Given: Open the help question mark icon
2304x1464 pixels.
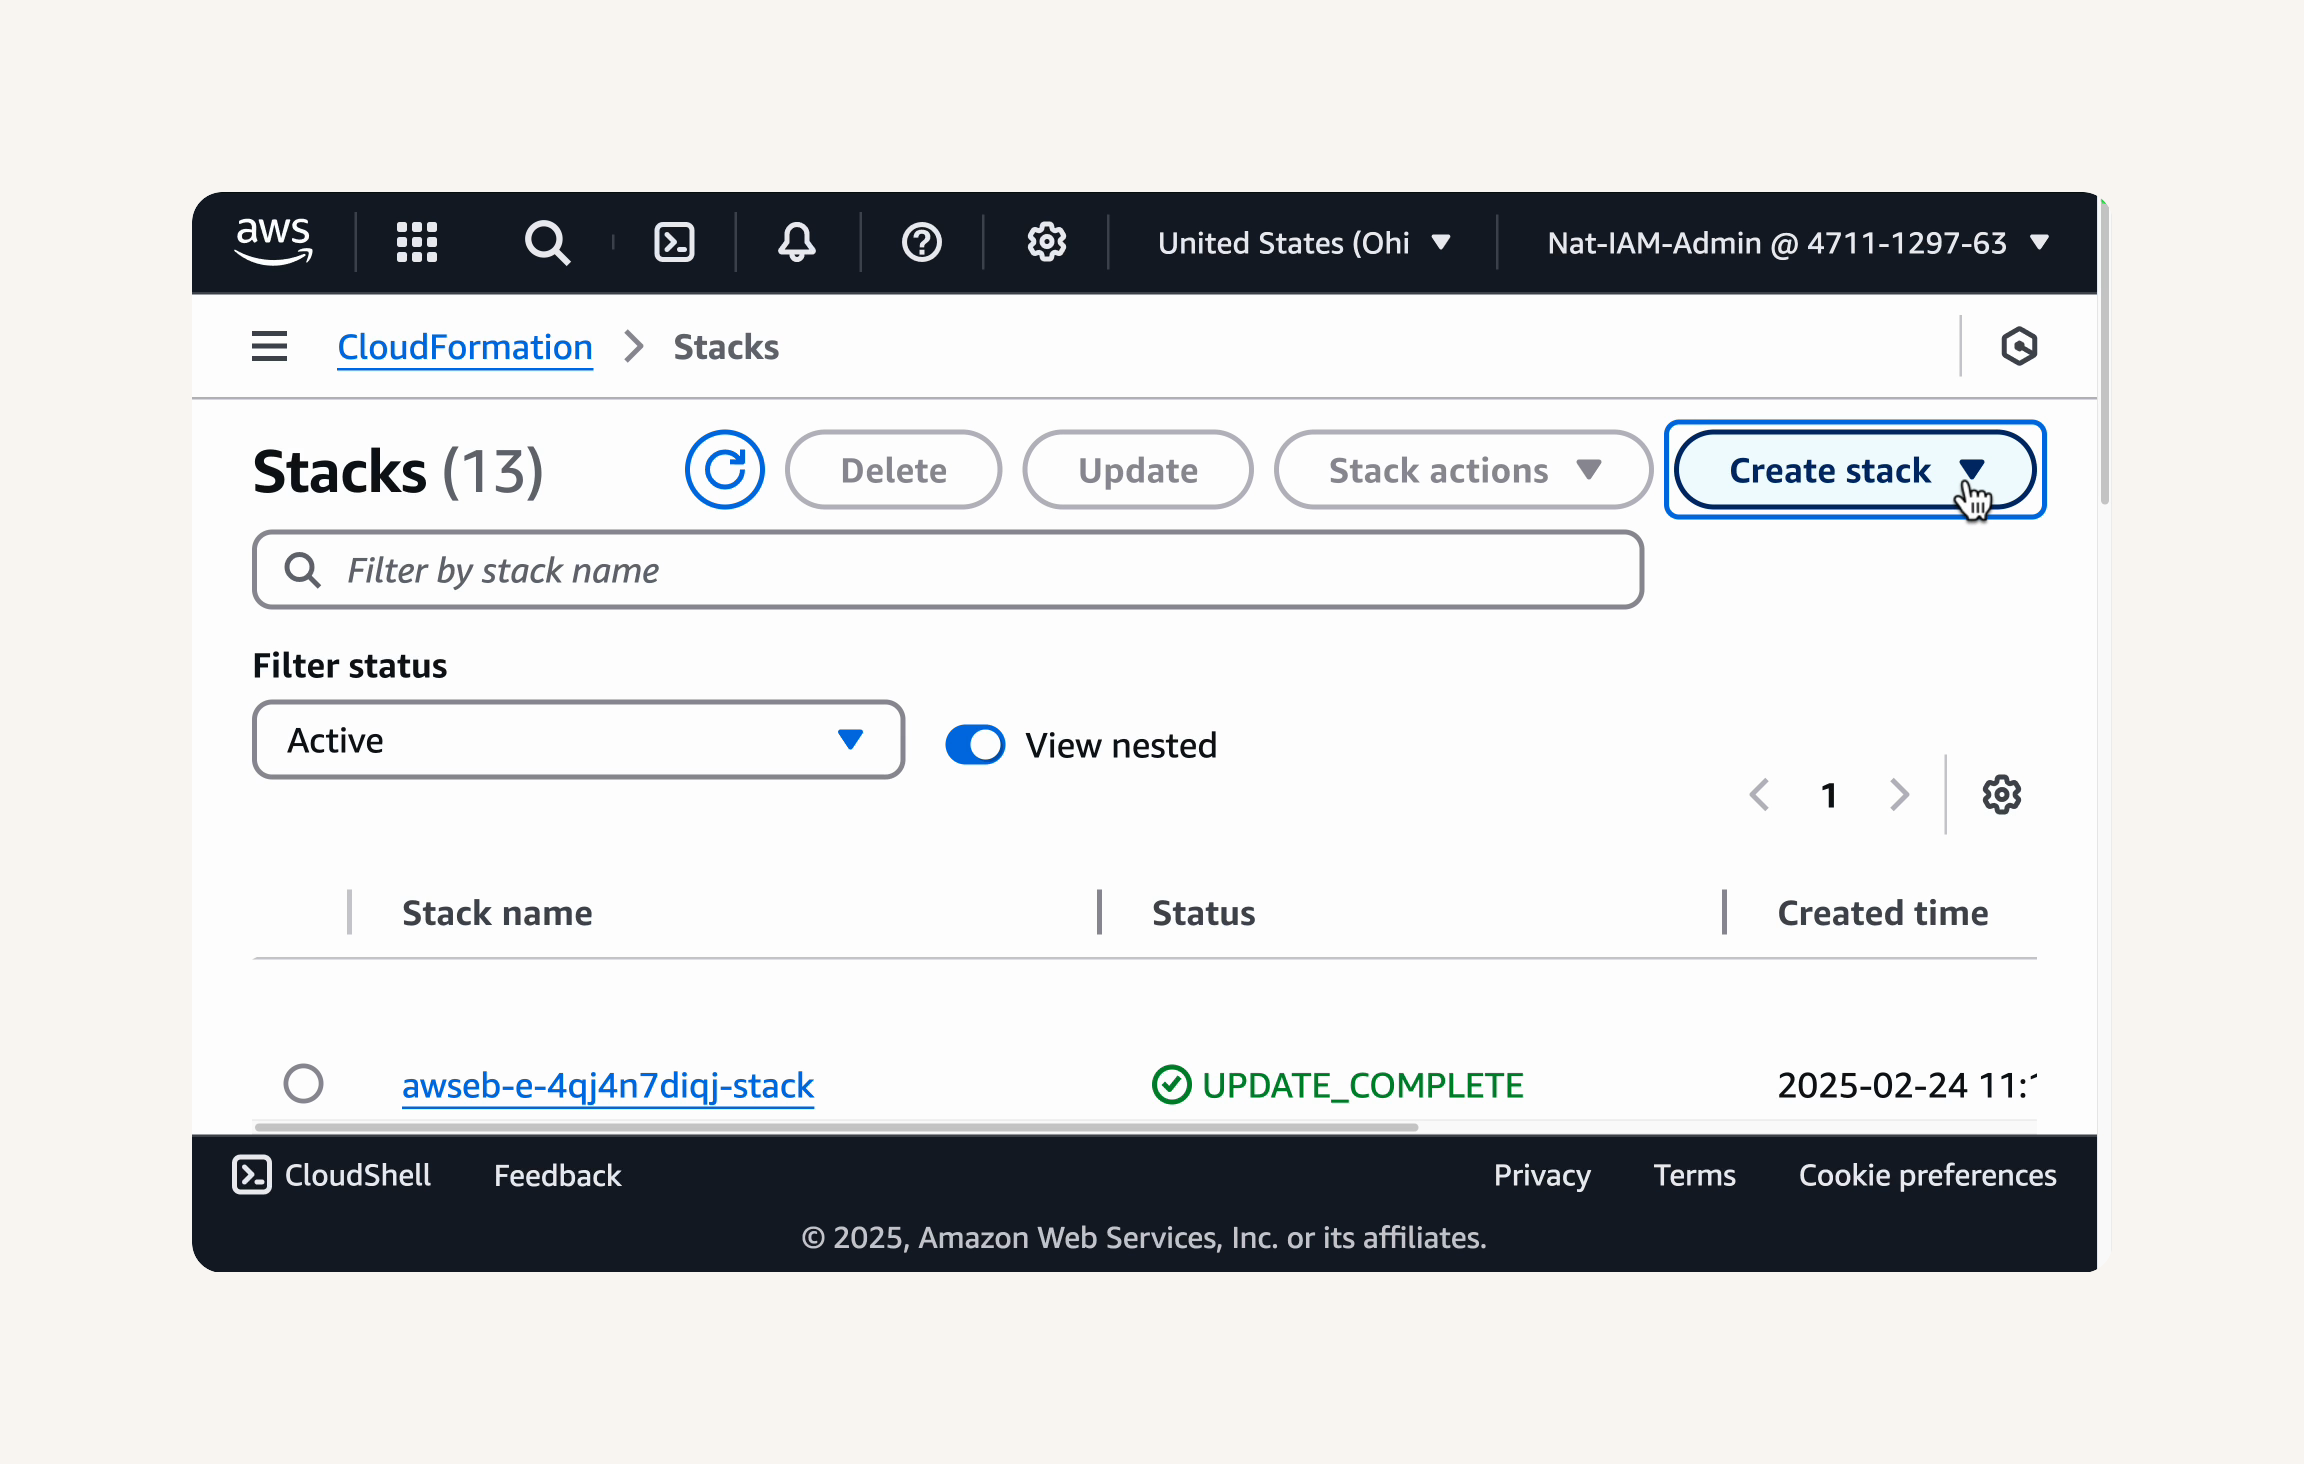Looking at the screenshot, I should 921,242.
